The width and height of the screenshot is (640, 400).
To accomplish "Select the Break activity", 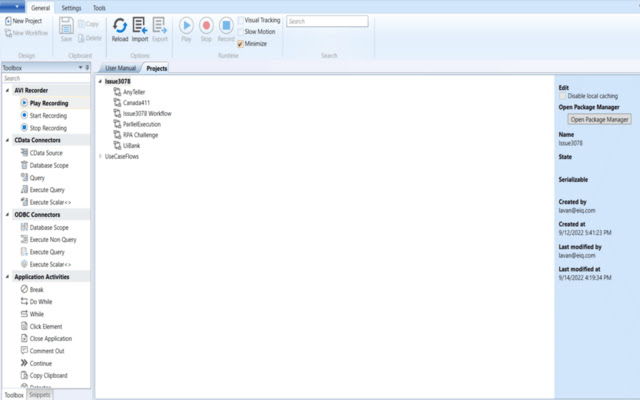I will (36, 289).
